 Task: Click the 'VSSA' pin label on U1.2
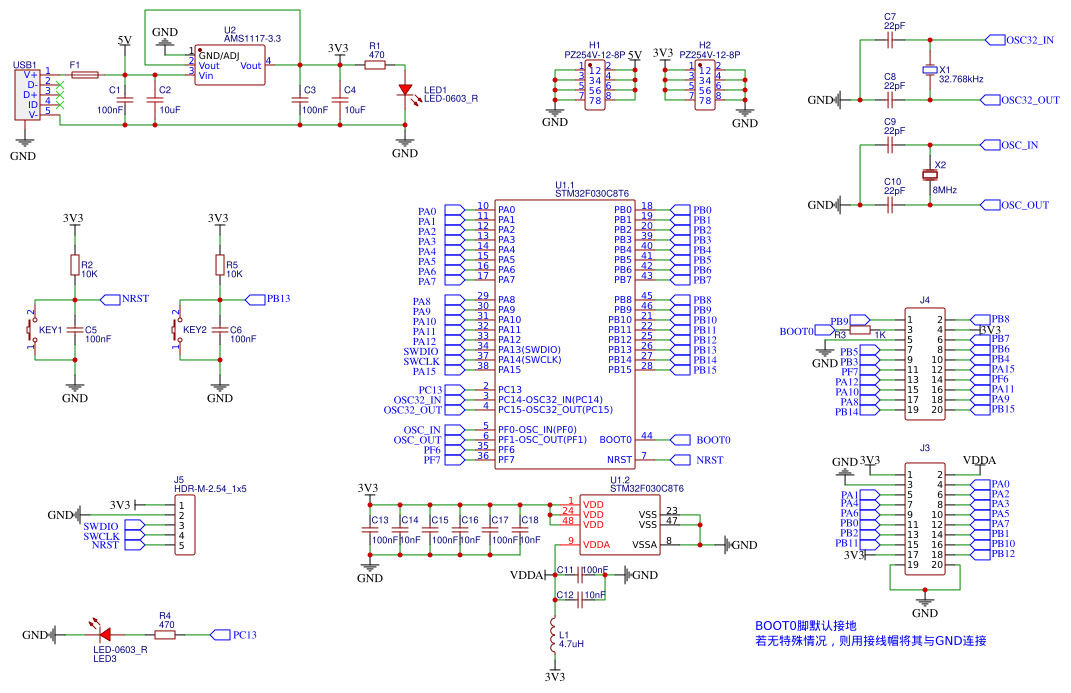pyautogui.click(x=645, y=545)
